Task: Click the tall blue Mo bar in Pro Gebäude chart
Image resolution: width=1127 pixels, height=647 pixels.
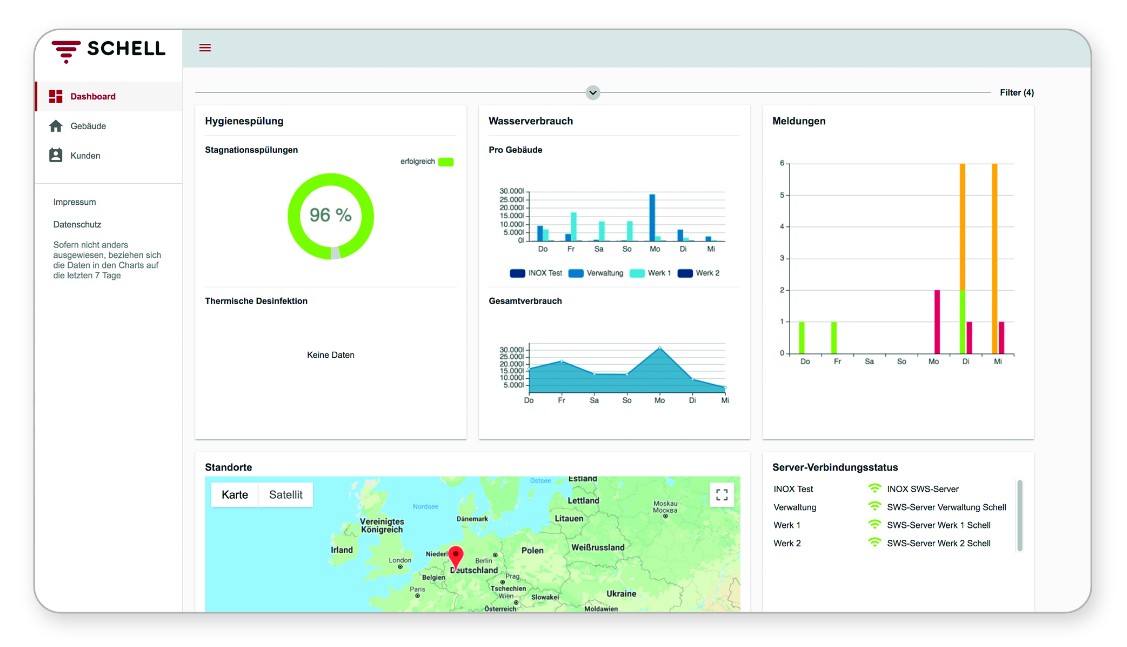Action: (x=653, y=217)
